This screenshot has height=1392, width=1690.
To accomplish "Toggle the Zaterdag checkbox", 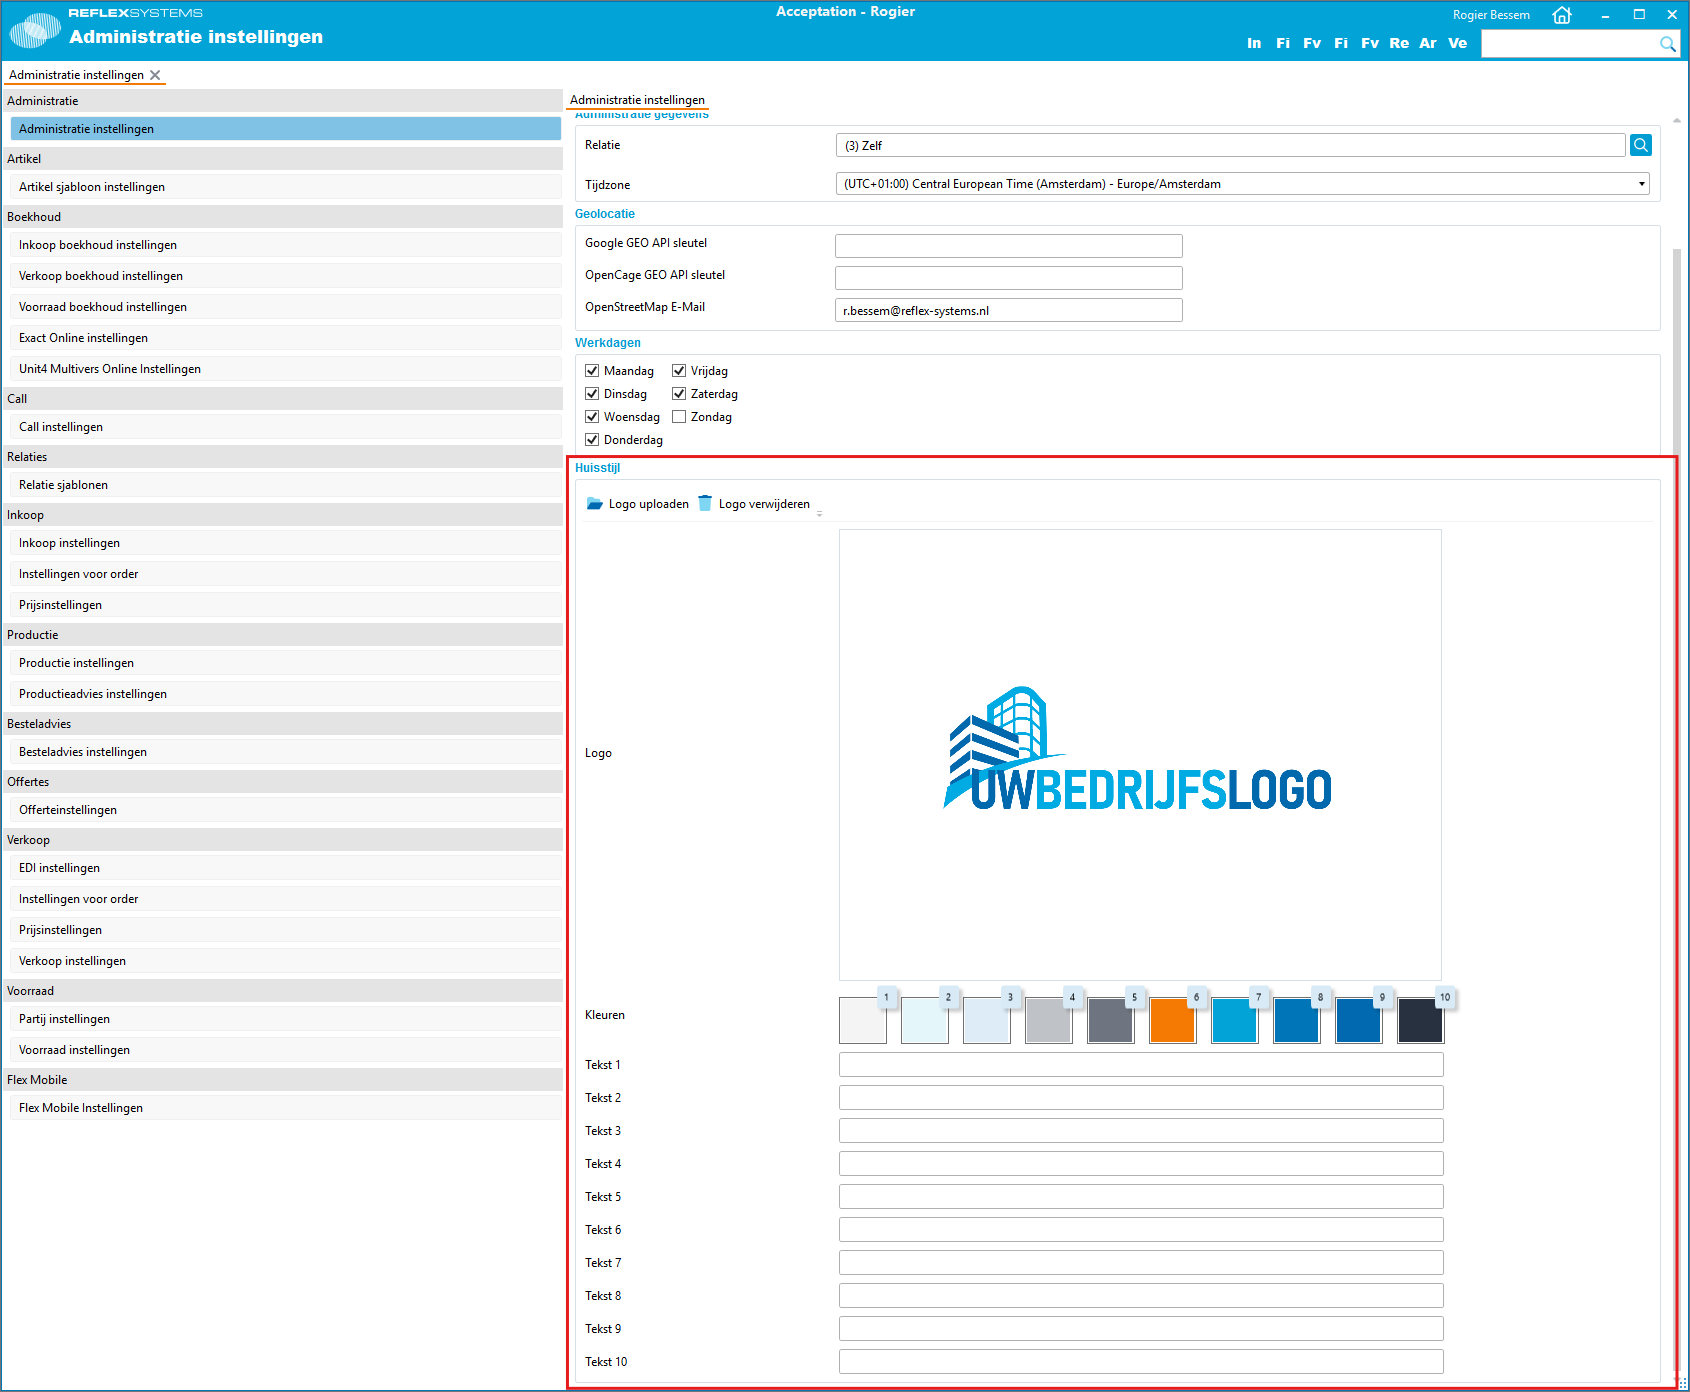I will click(679, 394).
